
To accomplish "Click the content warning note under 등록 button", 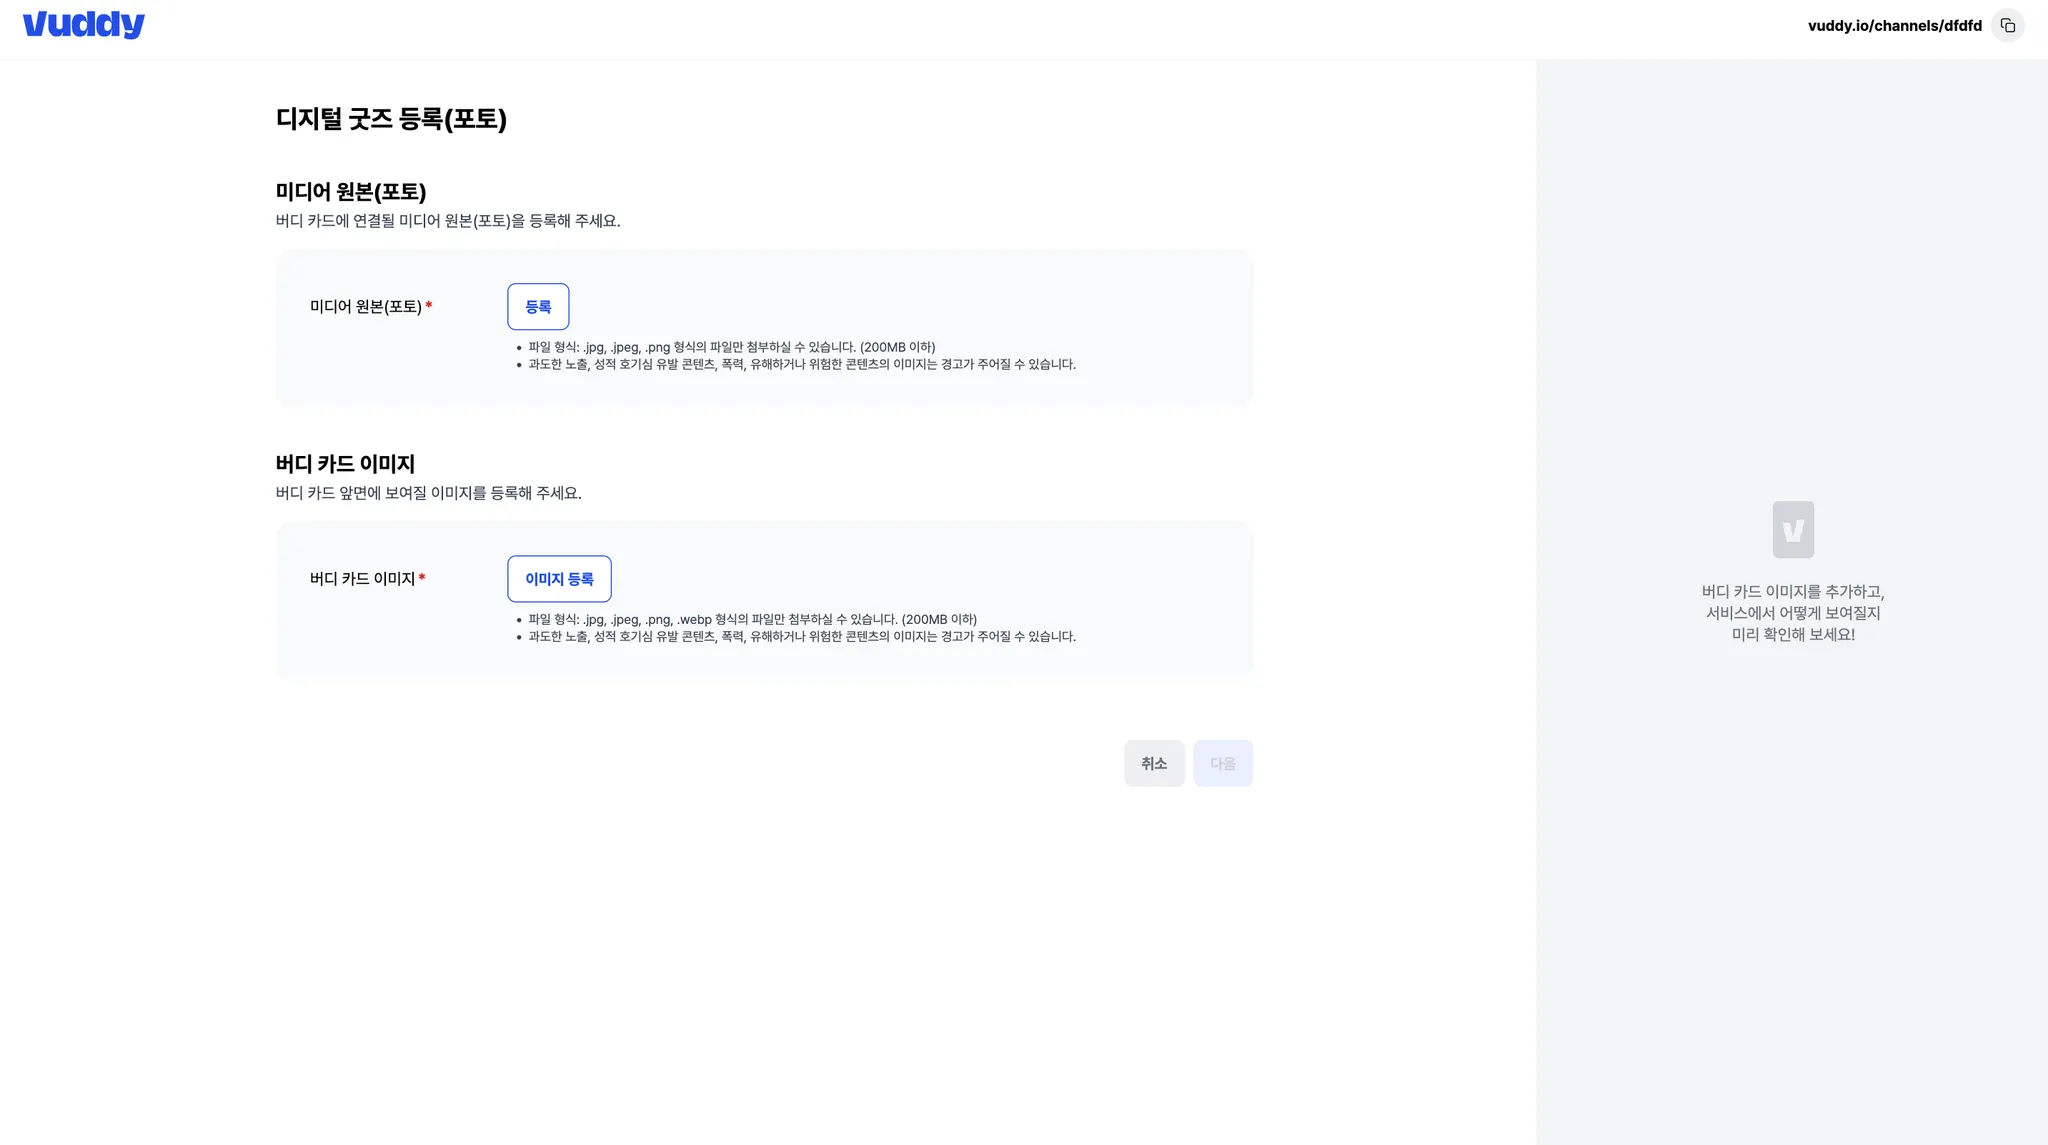I will (x=801, y=365).
